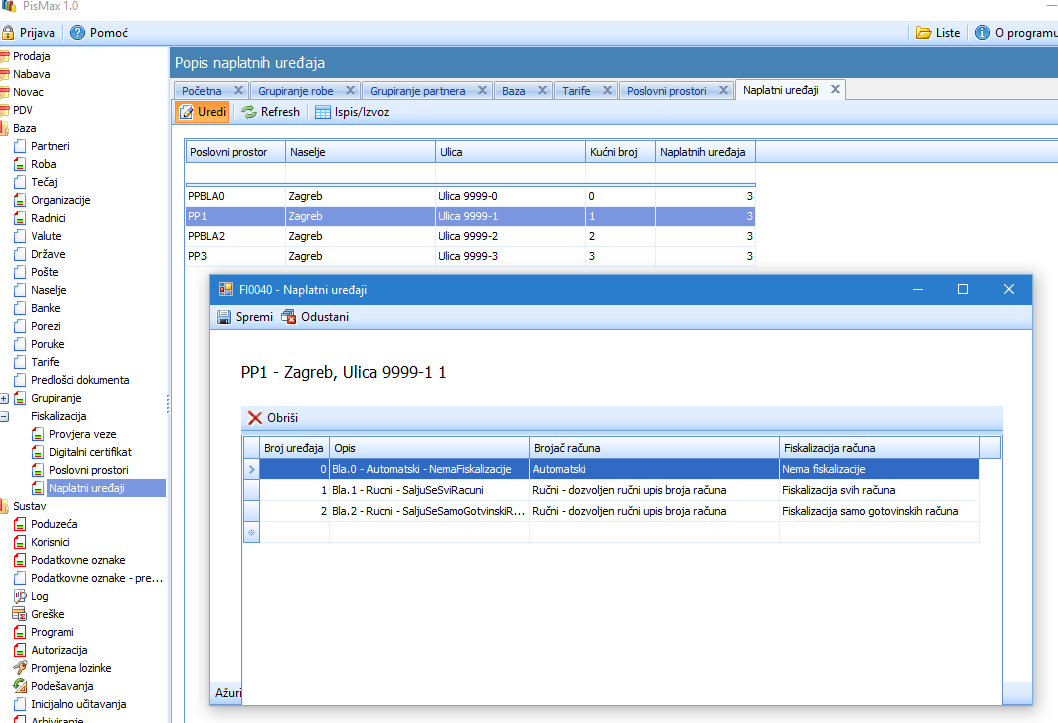
Task: Sort by the Naselje column header
Action: pyautogui.click(x=360, y=152)
